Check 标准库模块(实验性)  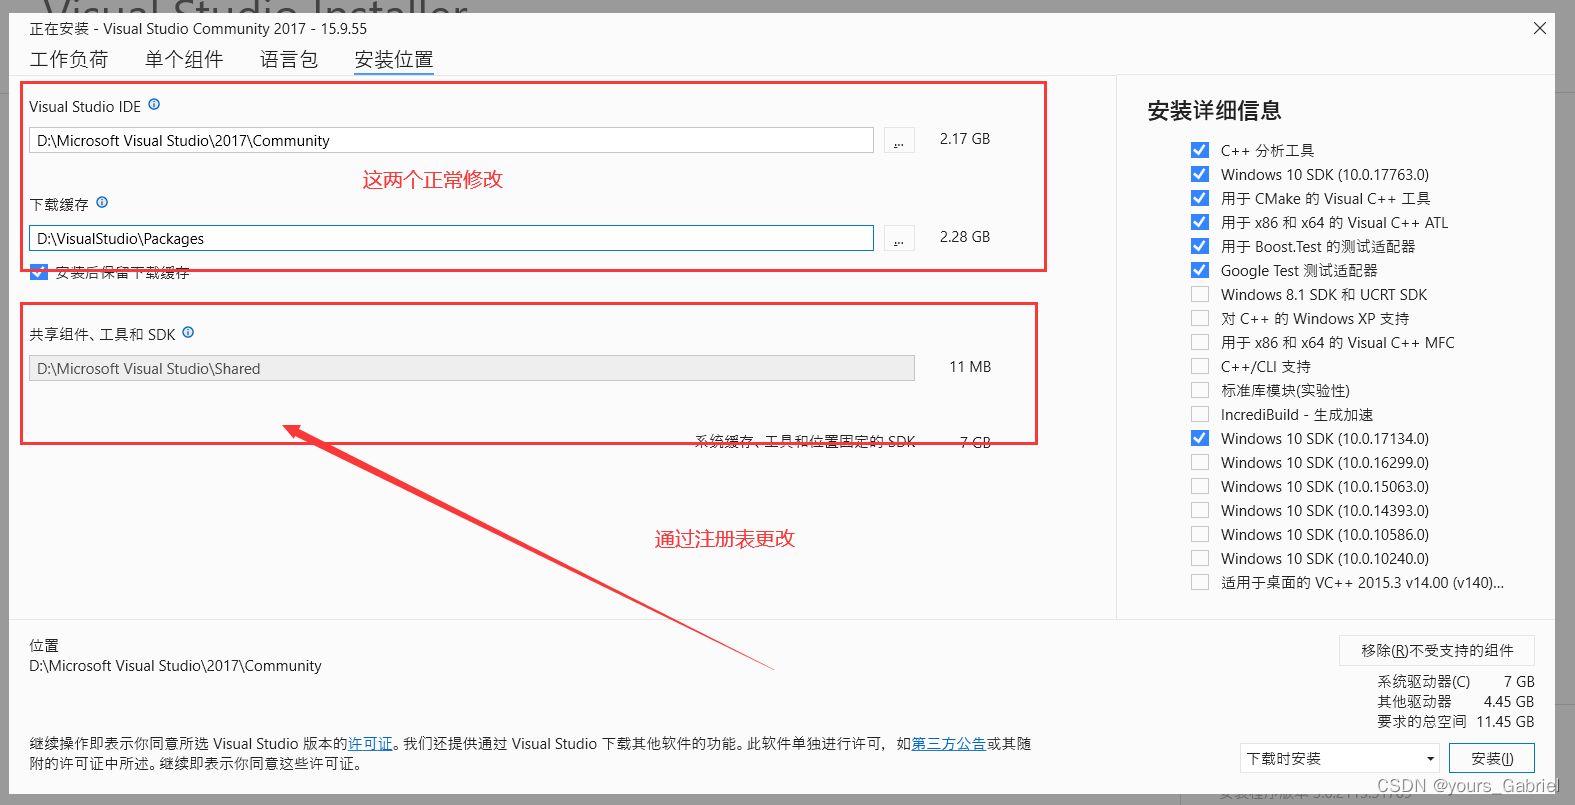point(1200,390)
